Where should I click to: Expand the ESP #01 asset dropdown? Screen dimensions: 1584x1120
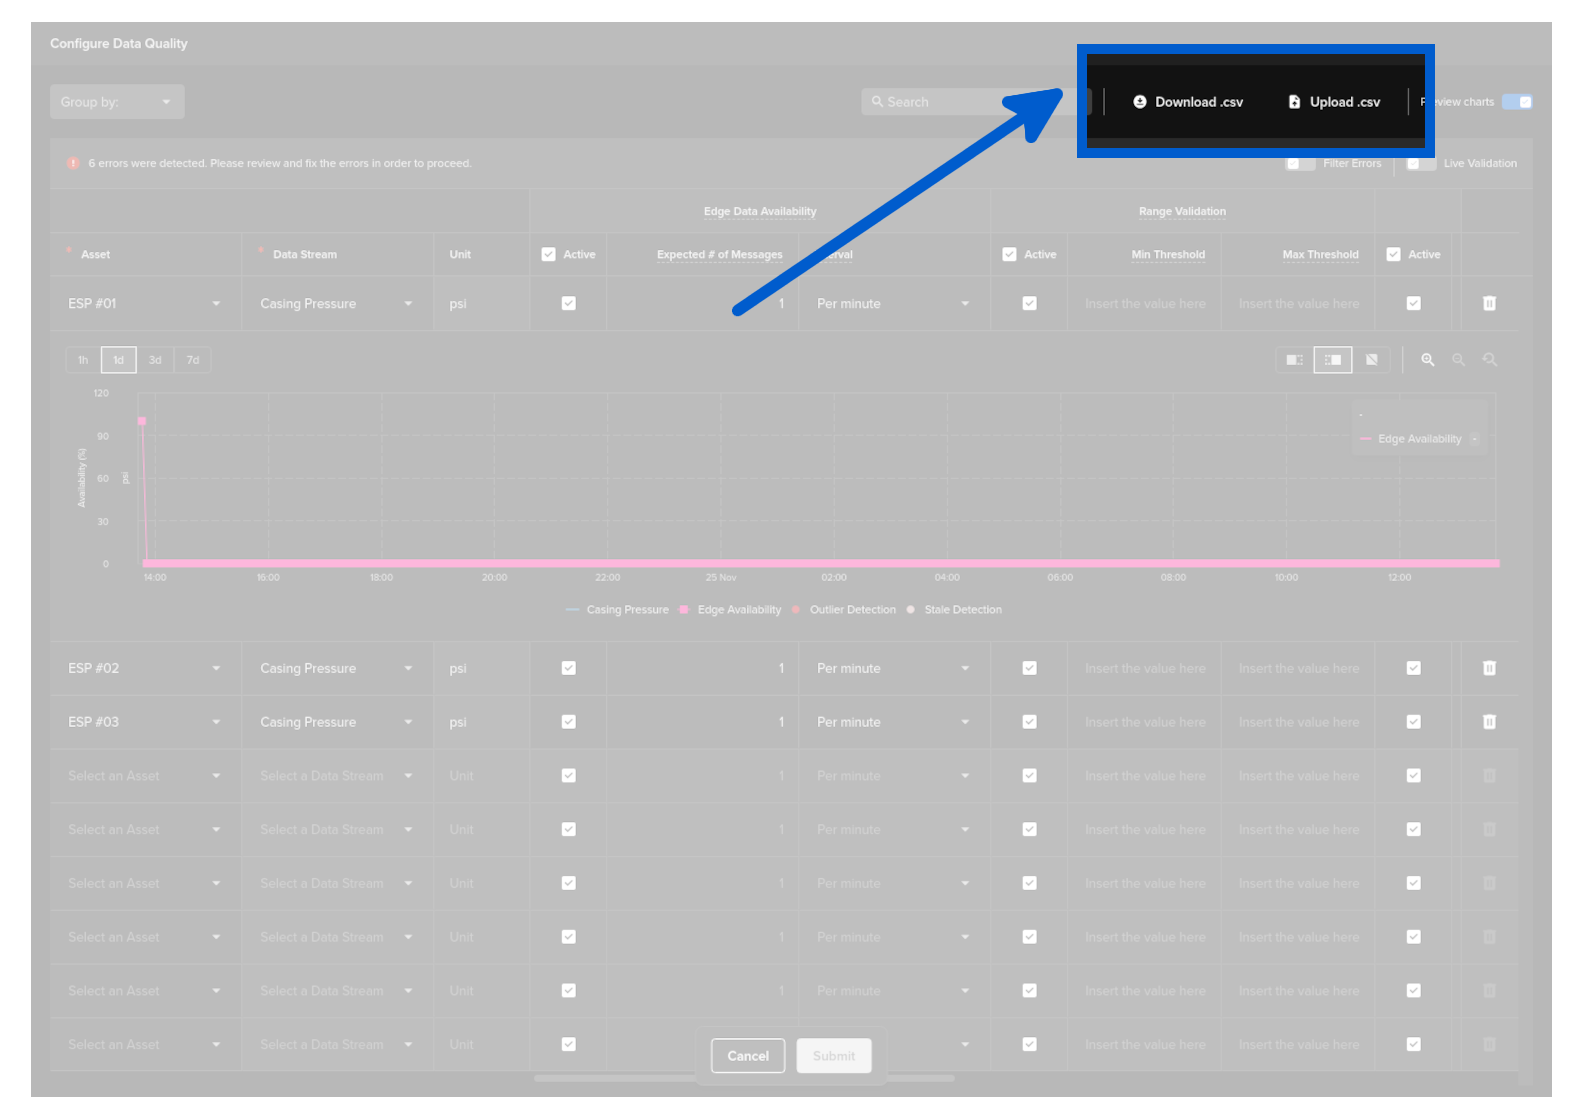pyautogui.click(x=216, y=304)
